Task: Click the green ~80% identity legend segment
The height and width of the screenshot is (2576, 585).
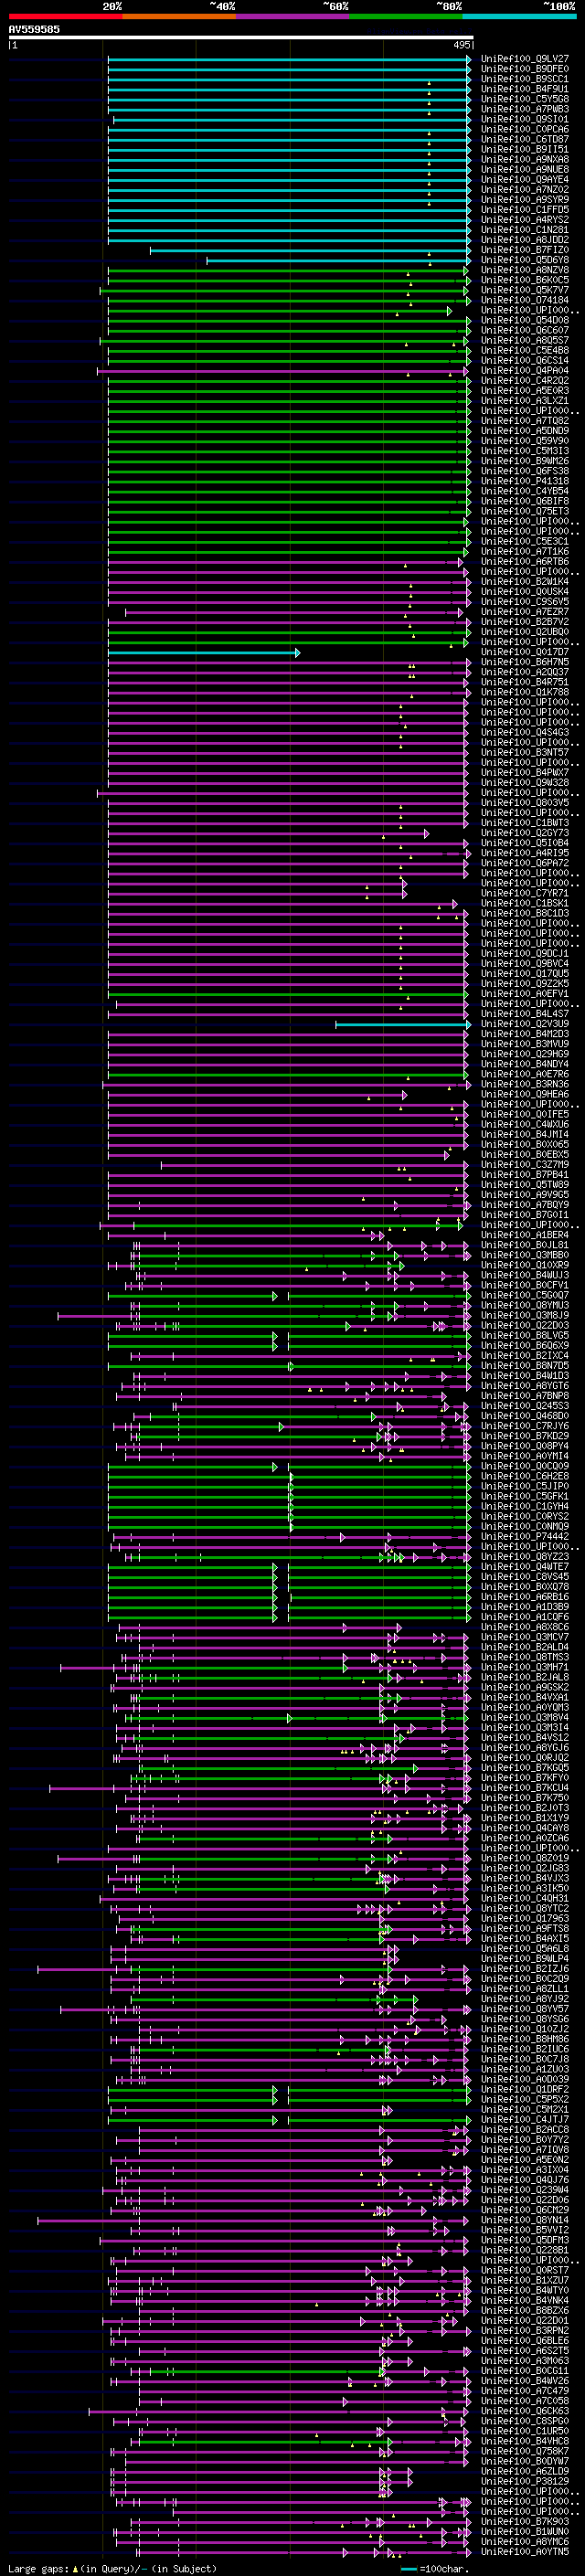Action: 406,16
